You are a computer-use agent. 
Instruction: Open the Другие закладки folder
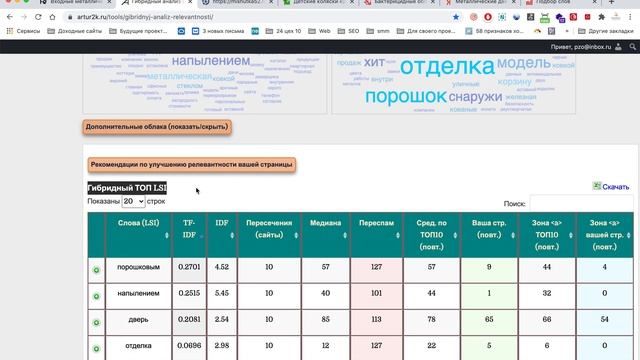[x=606, y=31]
